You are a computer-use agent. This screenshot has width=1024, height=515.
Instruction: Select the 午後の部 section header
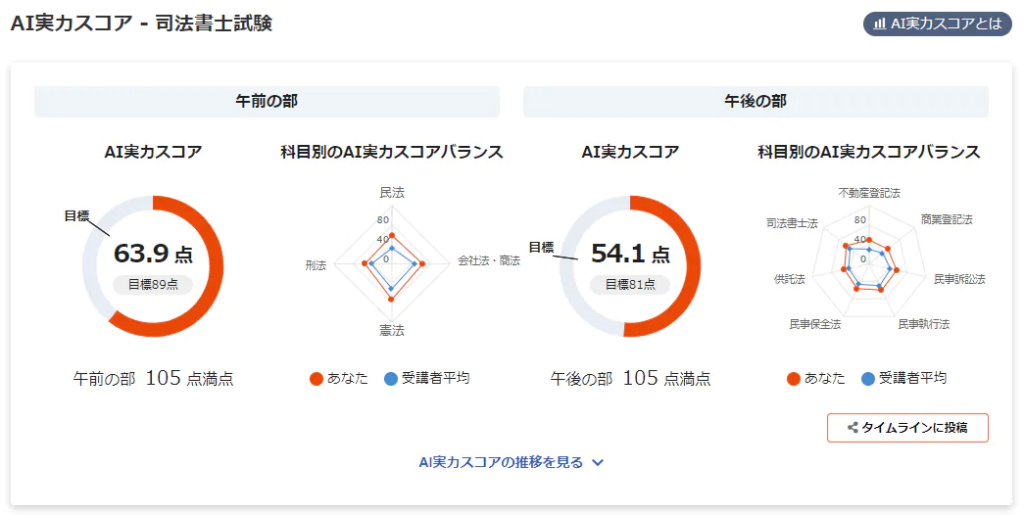[755, 102]
